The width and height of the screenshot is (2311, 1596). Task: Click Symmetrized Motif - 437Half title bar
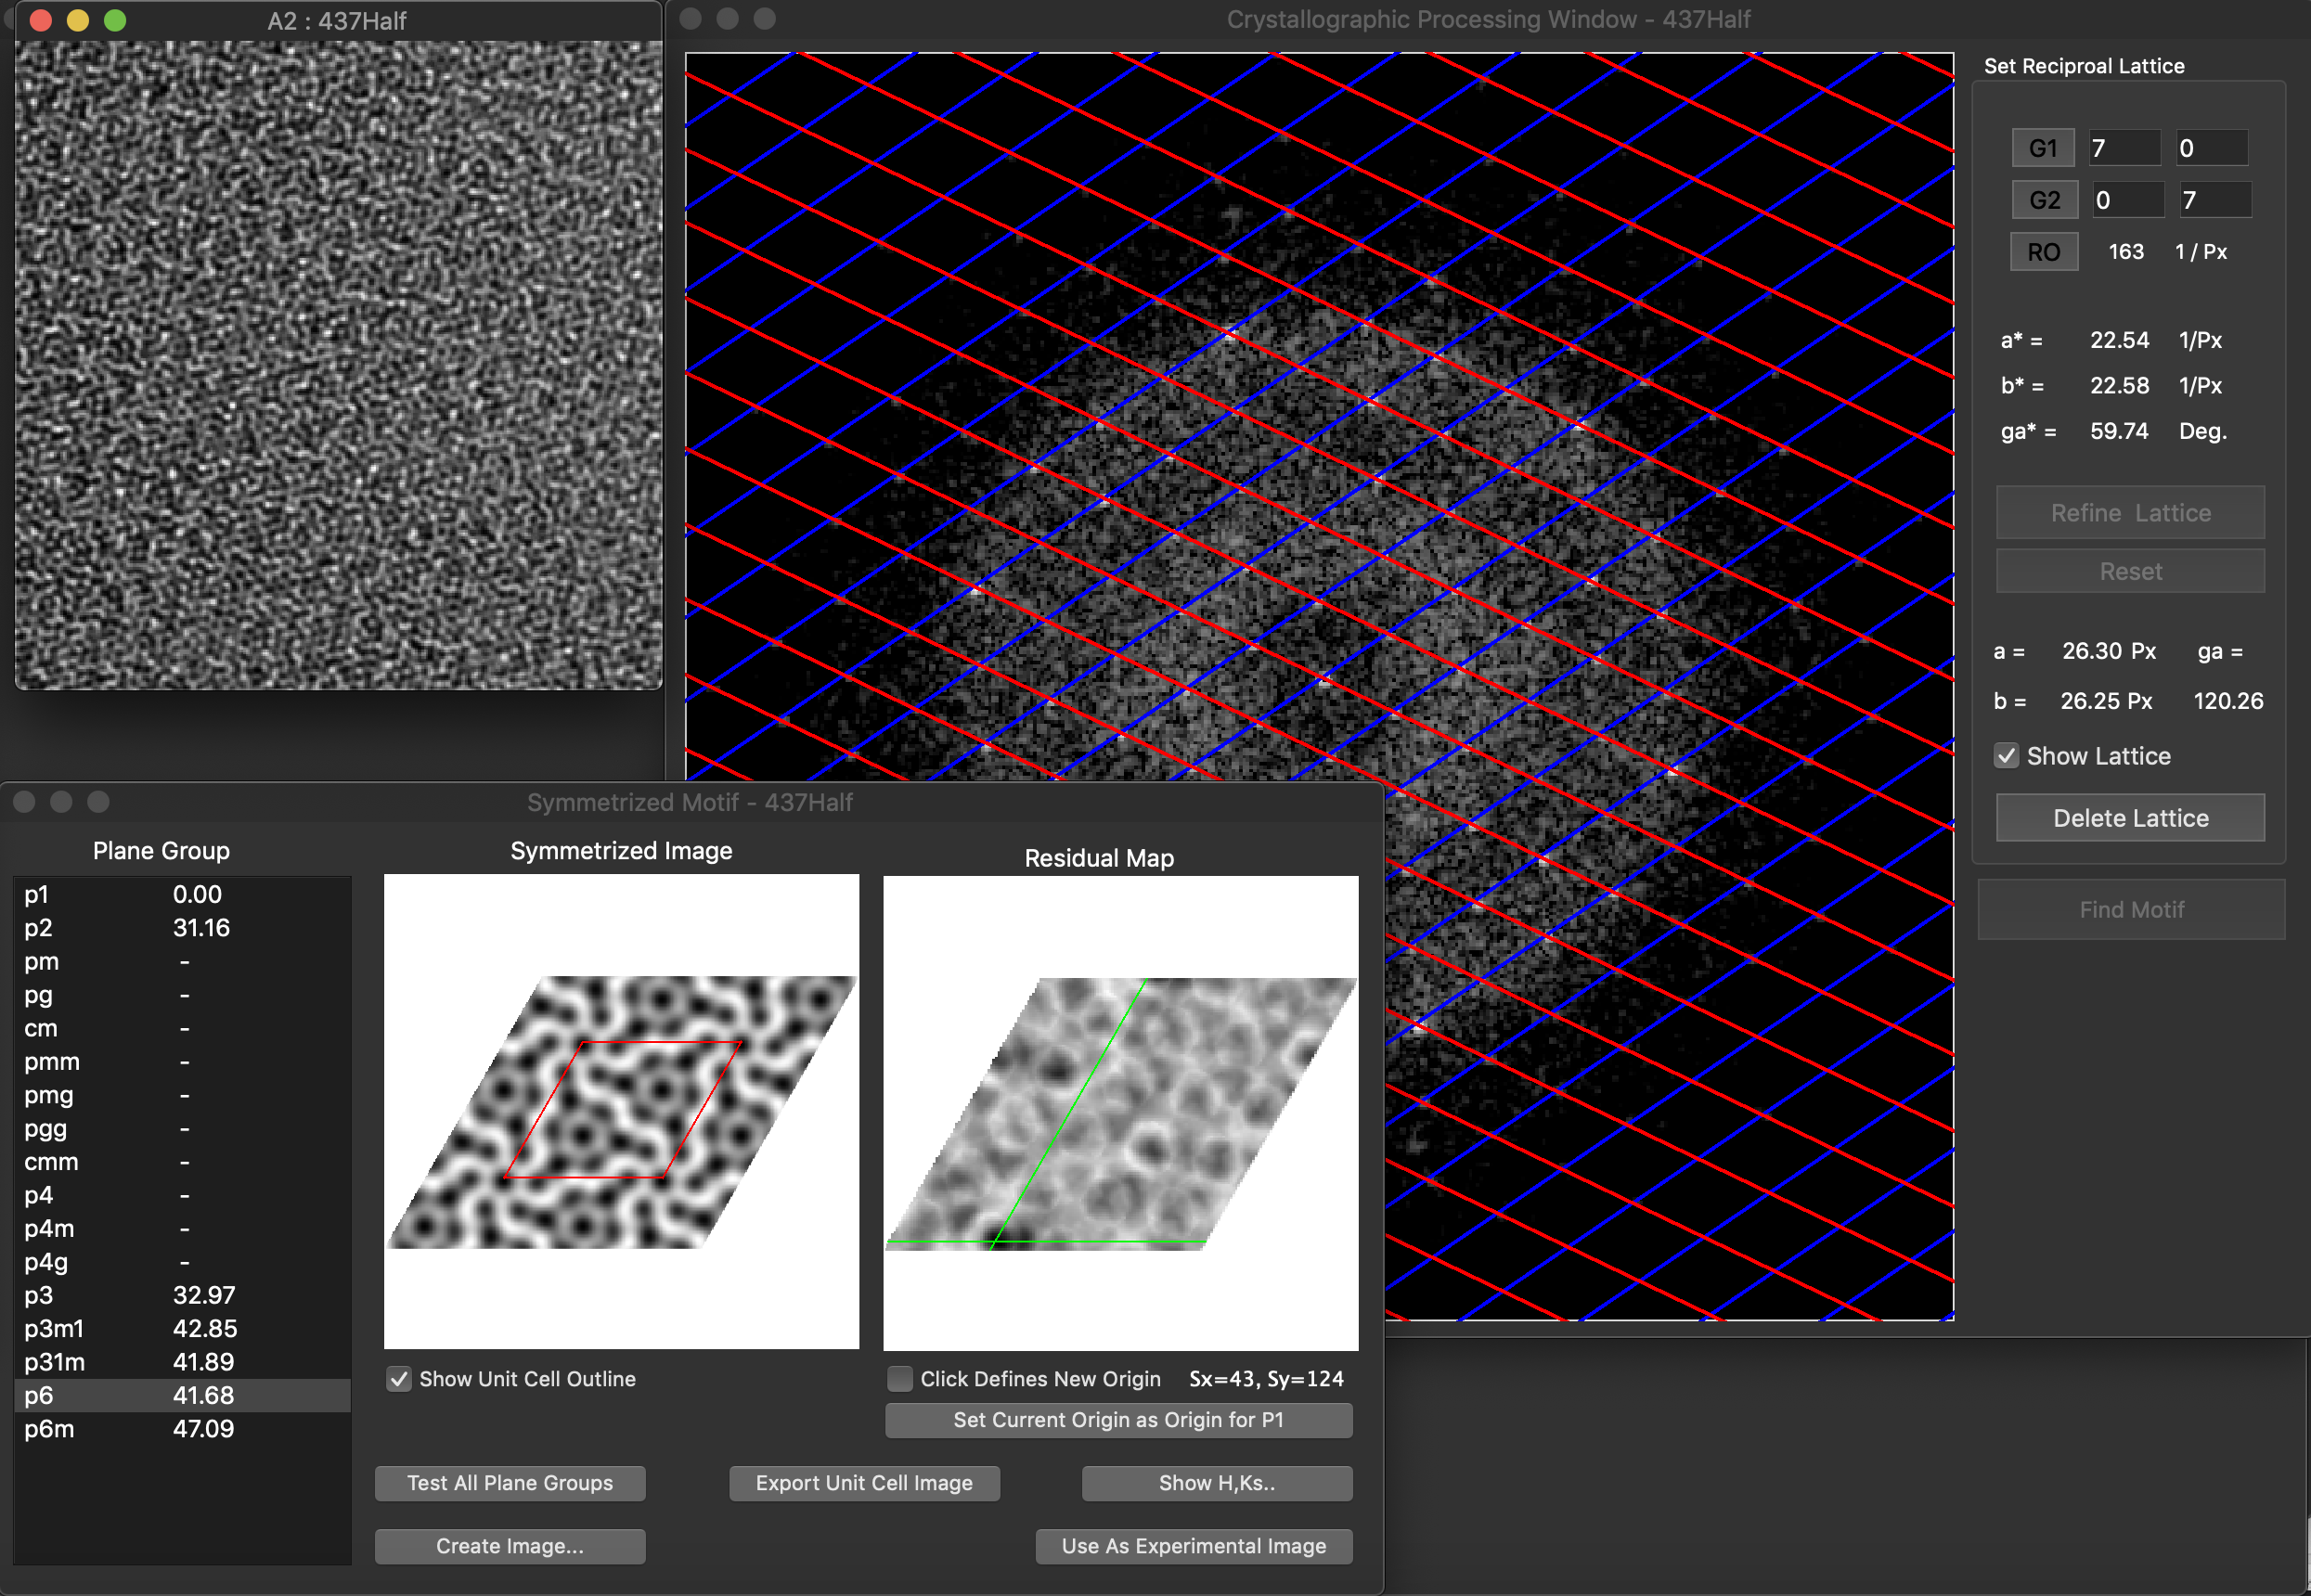click(x=691, y=802)
